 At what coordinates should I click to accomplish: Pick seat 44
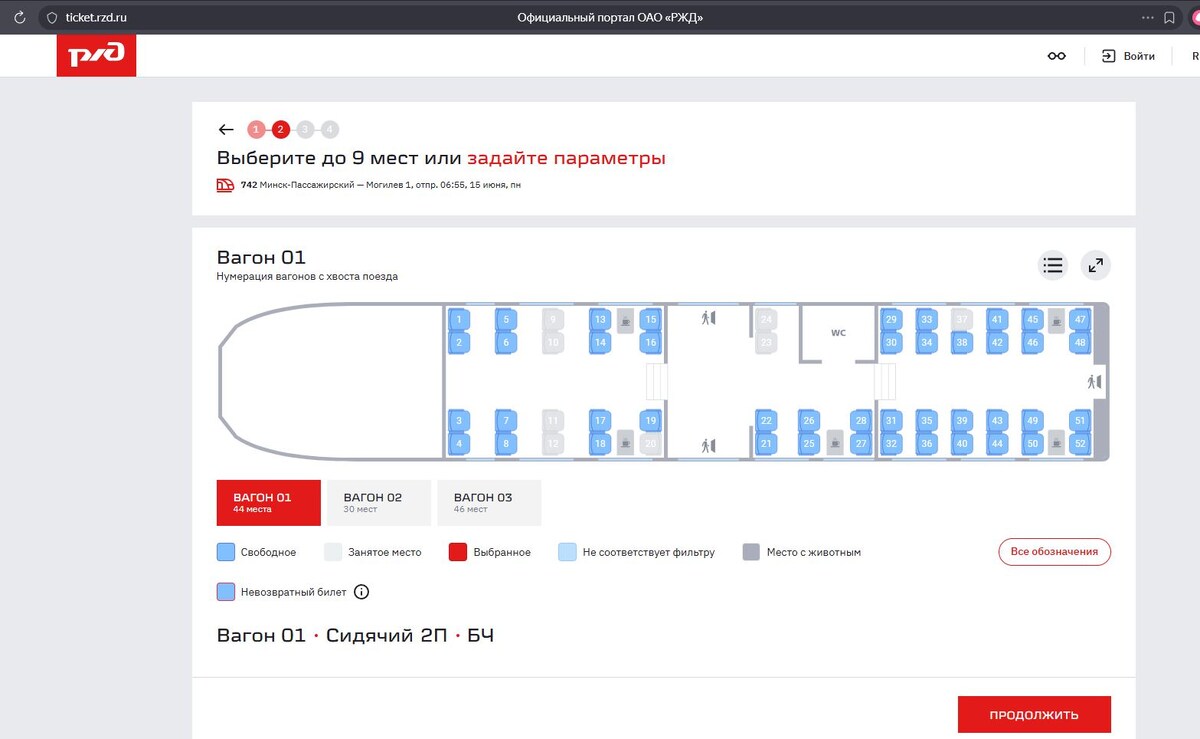pos(997,443)
